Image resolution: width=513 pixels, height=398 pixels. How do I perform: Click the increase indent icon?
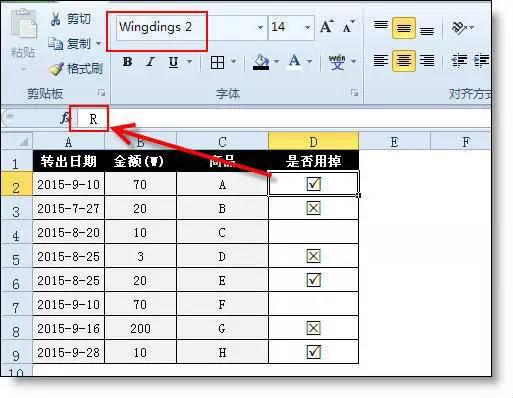click(481, 61)
